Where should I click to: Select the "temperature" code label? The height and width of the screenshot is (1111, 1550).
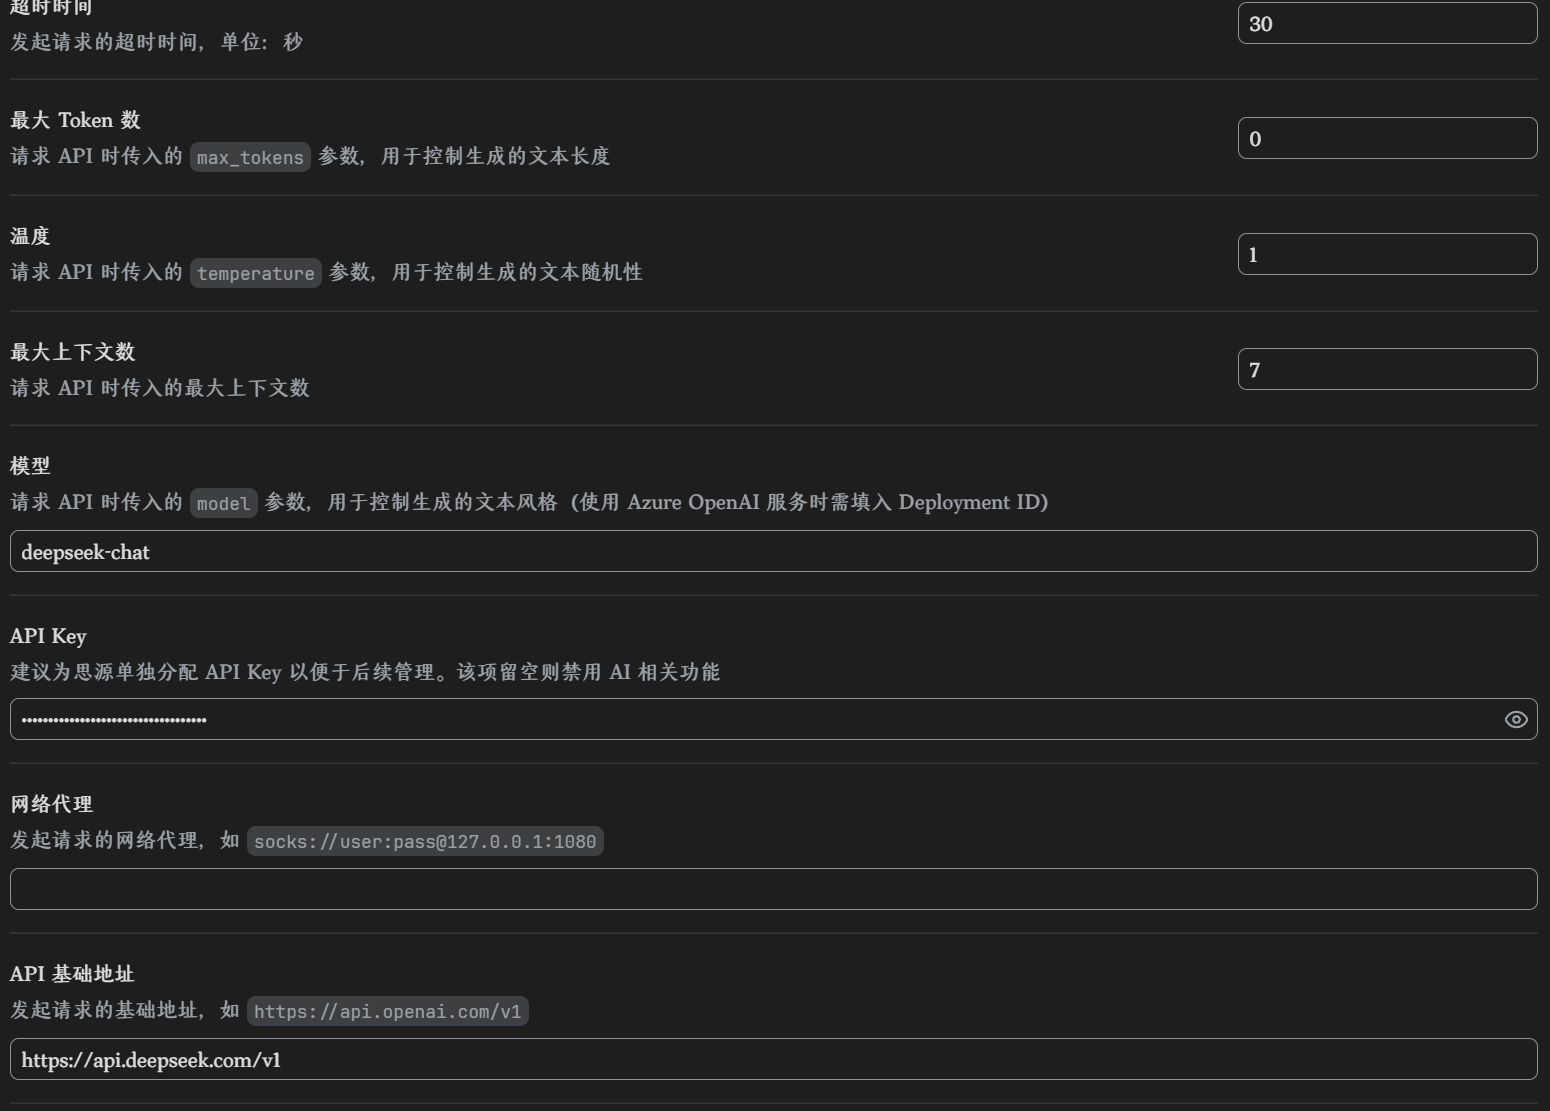pos(256,273)
